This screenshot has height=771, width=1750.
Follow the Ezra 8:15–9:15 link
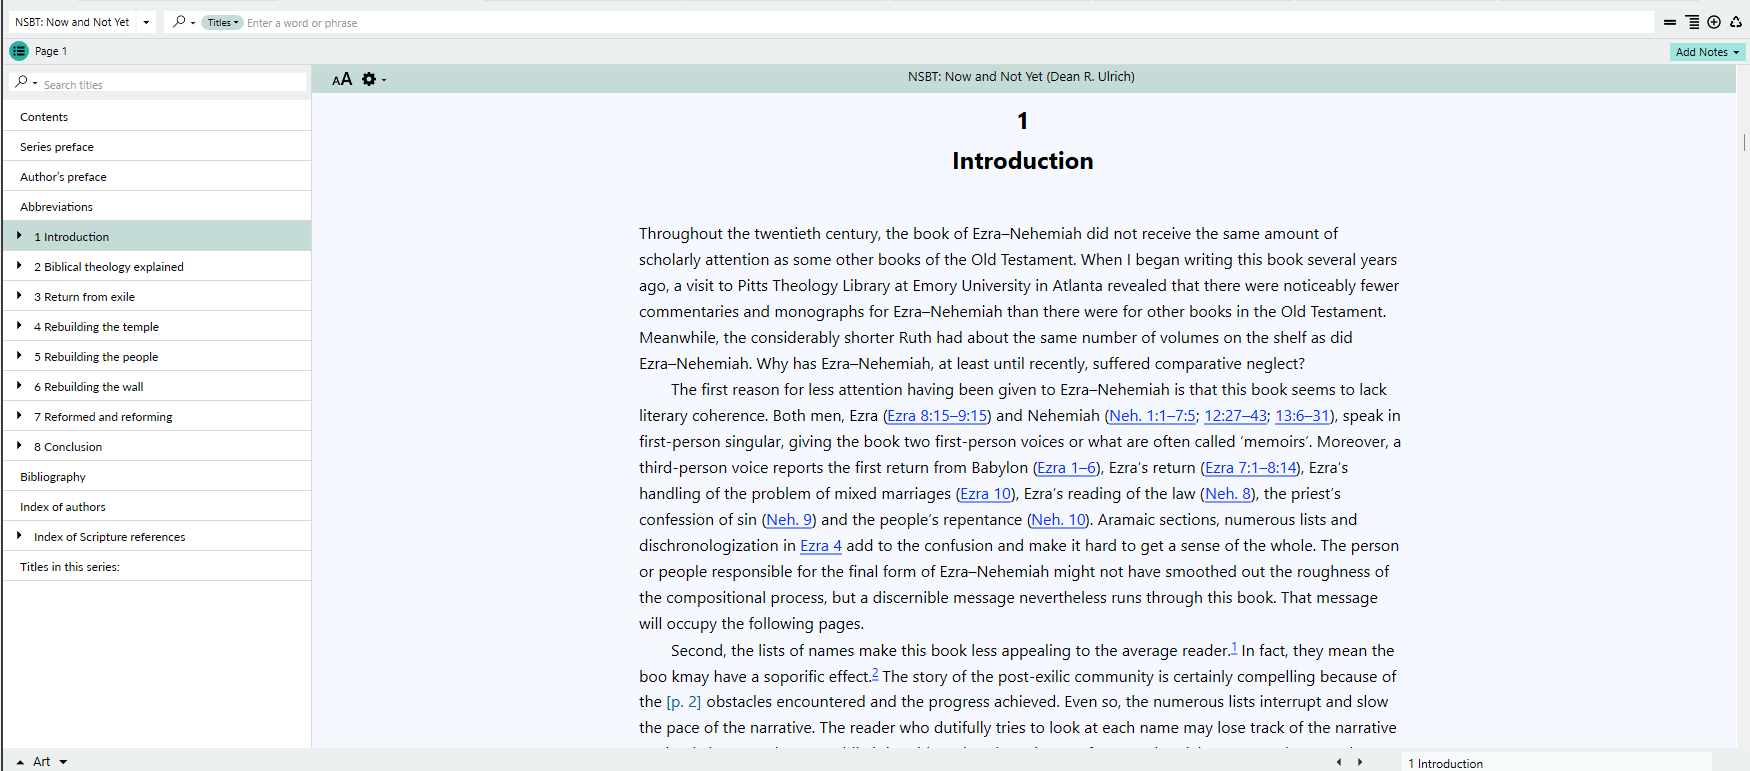[937, 416]
